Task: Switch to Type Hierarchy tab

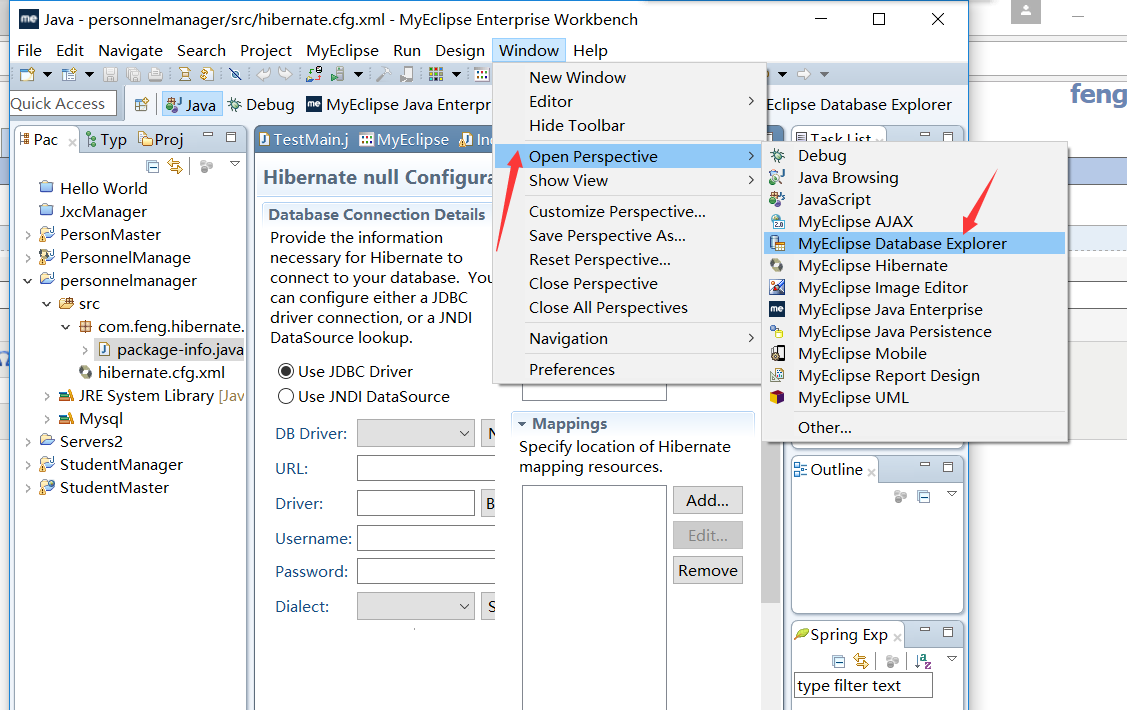Action: (x=106, y=139)
